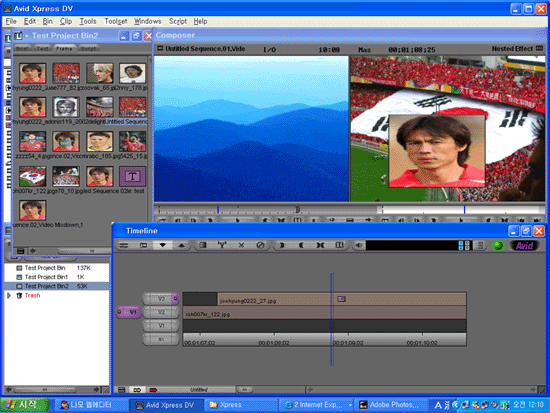Click the Y-shaped tool icon in Timeline toolbar
The height and width of the screenshot is (413, 550).
222,245
